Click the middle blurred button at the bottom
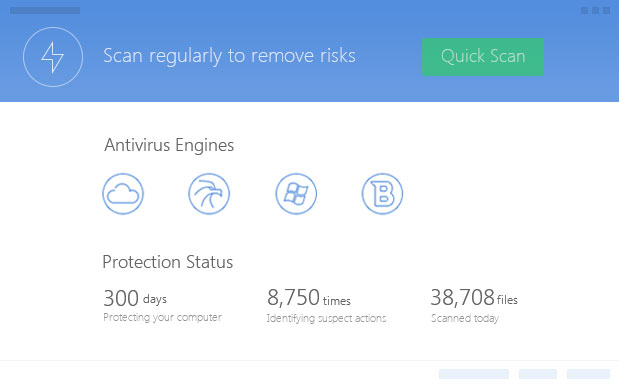The image size is (619, 385). pos(538,374)
